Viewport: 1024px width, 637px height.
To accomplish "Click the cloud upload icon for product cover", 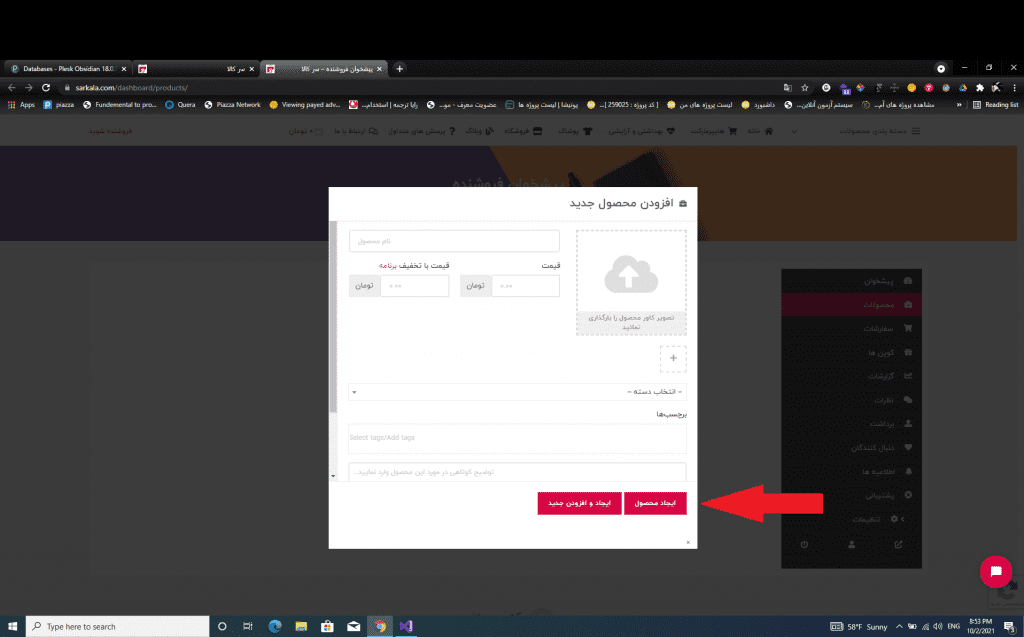I will [x=630, y=273].
